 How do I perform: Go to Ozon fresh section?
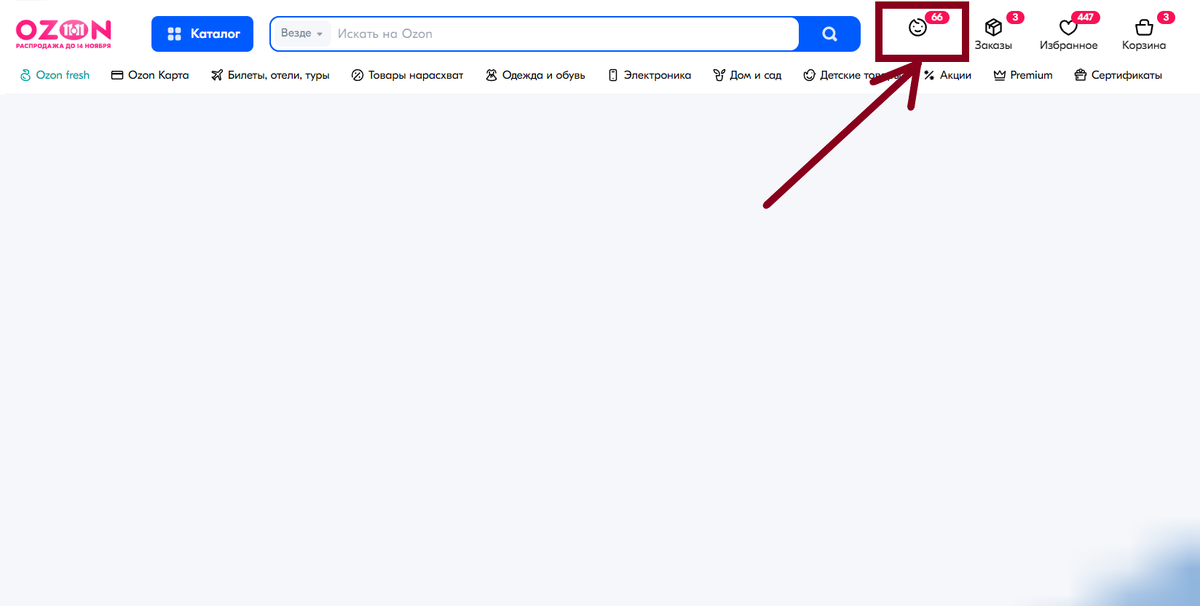(55, 75)
